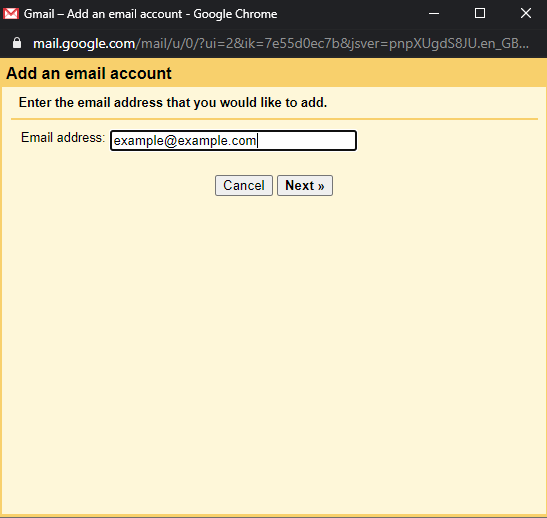Click the "Enter the email address" instruction text

[x=173, y=103]
